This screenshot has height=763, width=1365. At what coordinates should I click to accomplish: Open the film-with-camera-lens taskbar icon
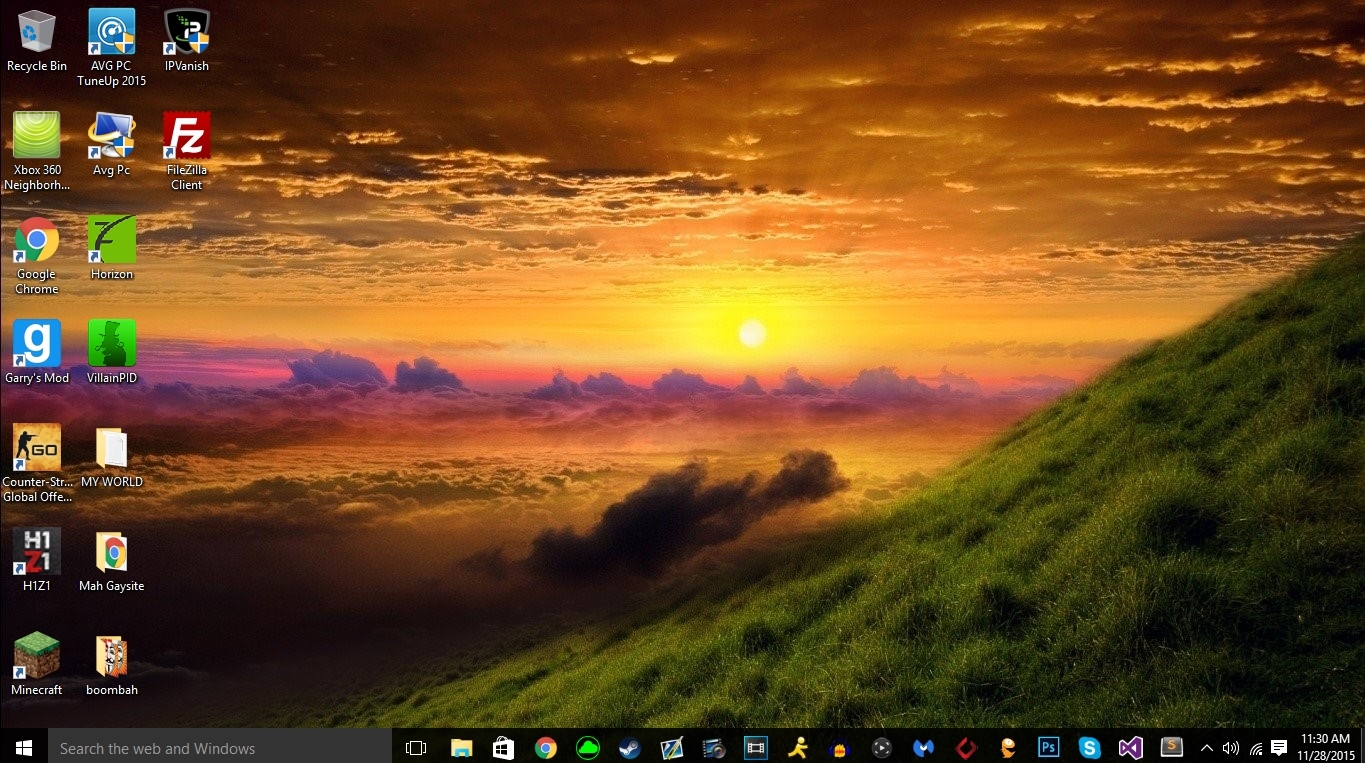713,748
